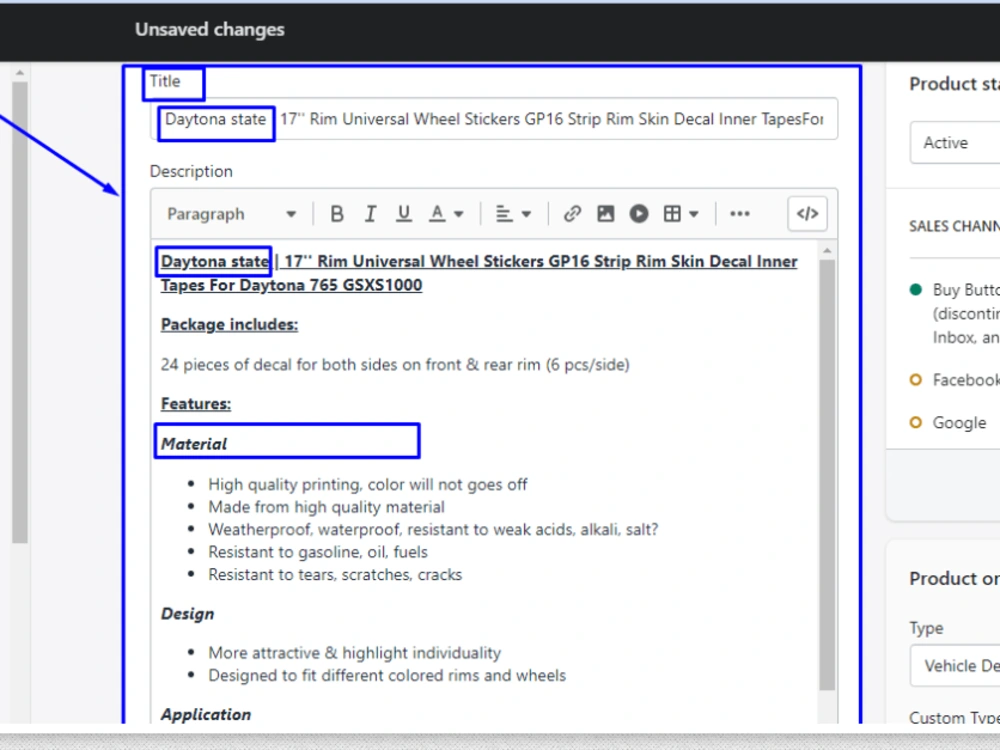
Task: Click the '24 pieces of decal' sentence
Action: tap(395, 365)
